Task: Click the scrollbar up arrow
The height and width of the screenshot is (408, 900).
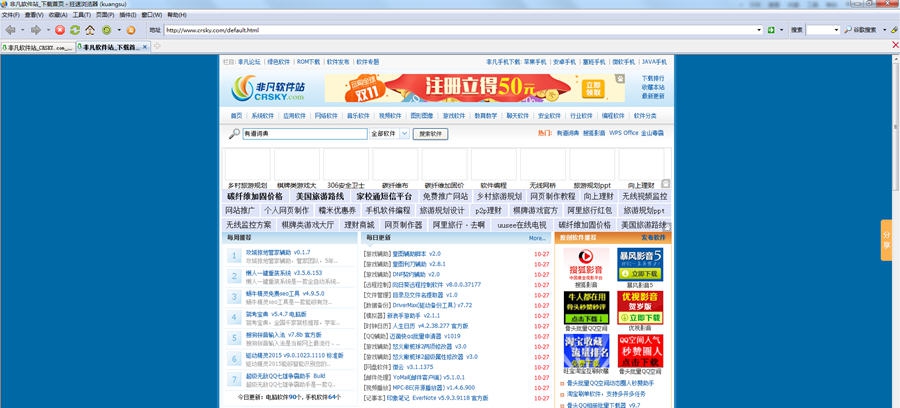Action: tap(896, 59)
